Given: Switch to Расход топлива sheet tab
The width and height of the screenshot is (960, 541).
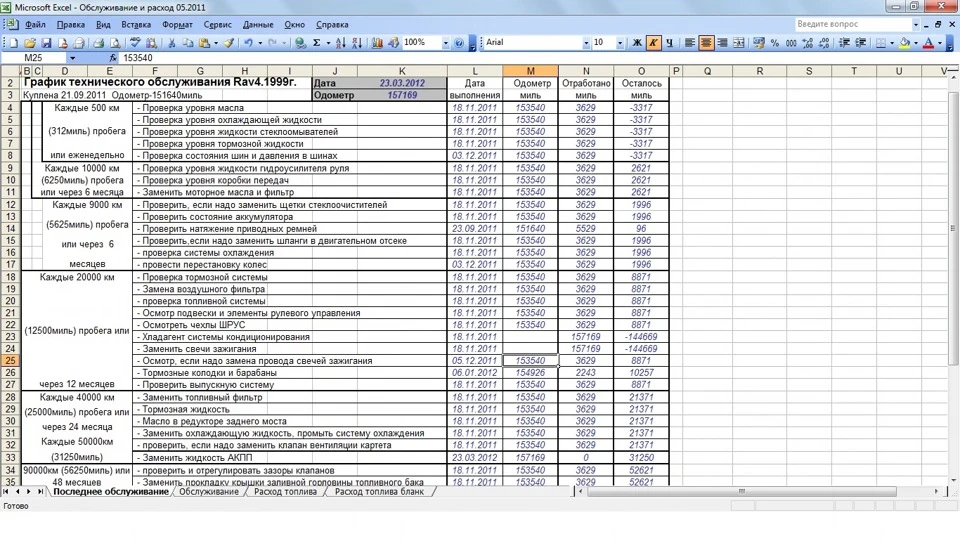Looking at the screenshot, I should [x=285, y=491].
